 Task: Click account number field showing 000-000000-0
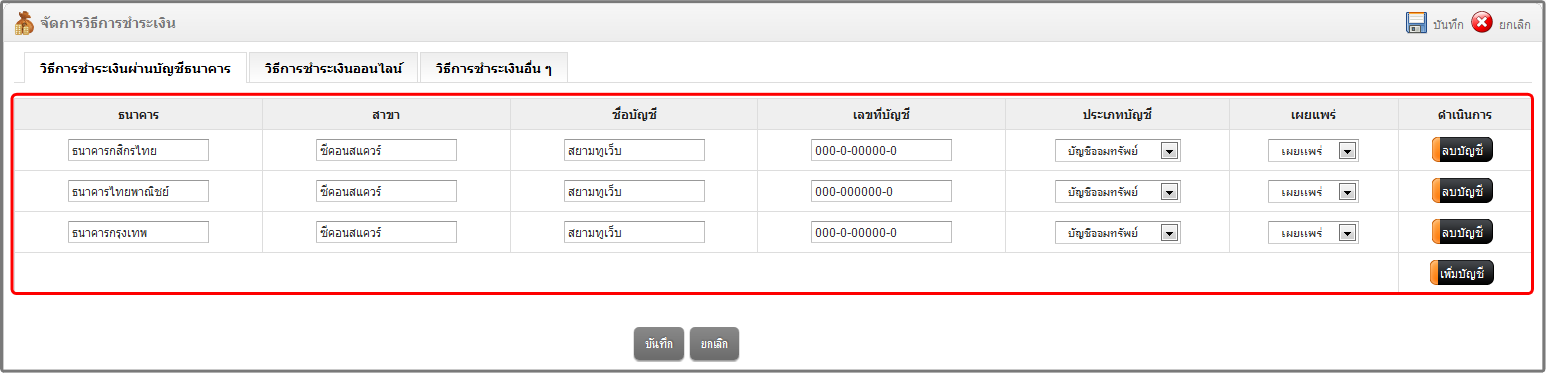click(x=881, y=191)
